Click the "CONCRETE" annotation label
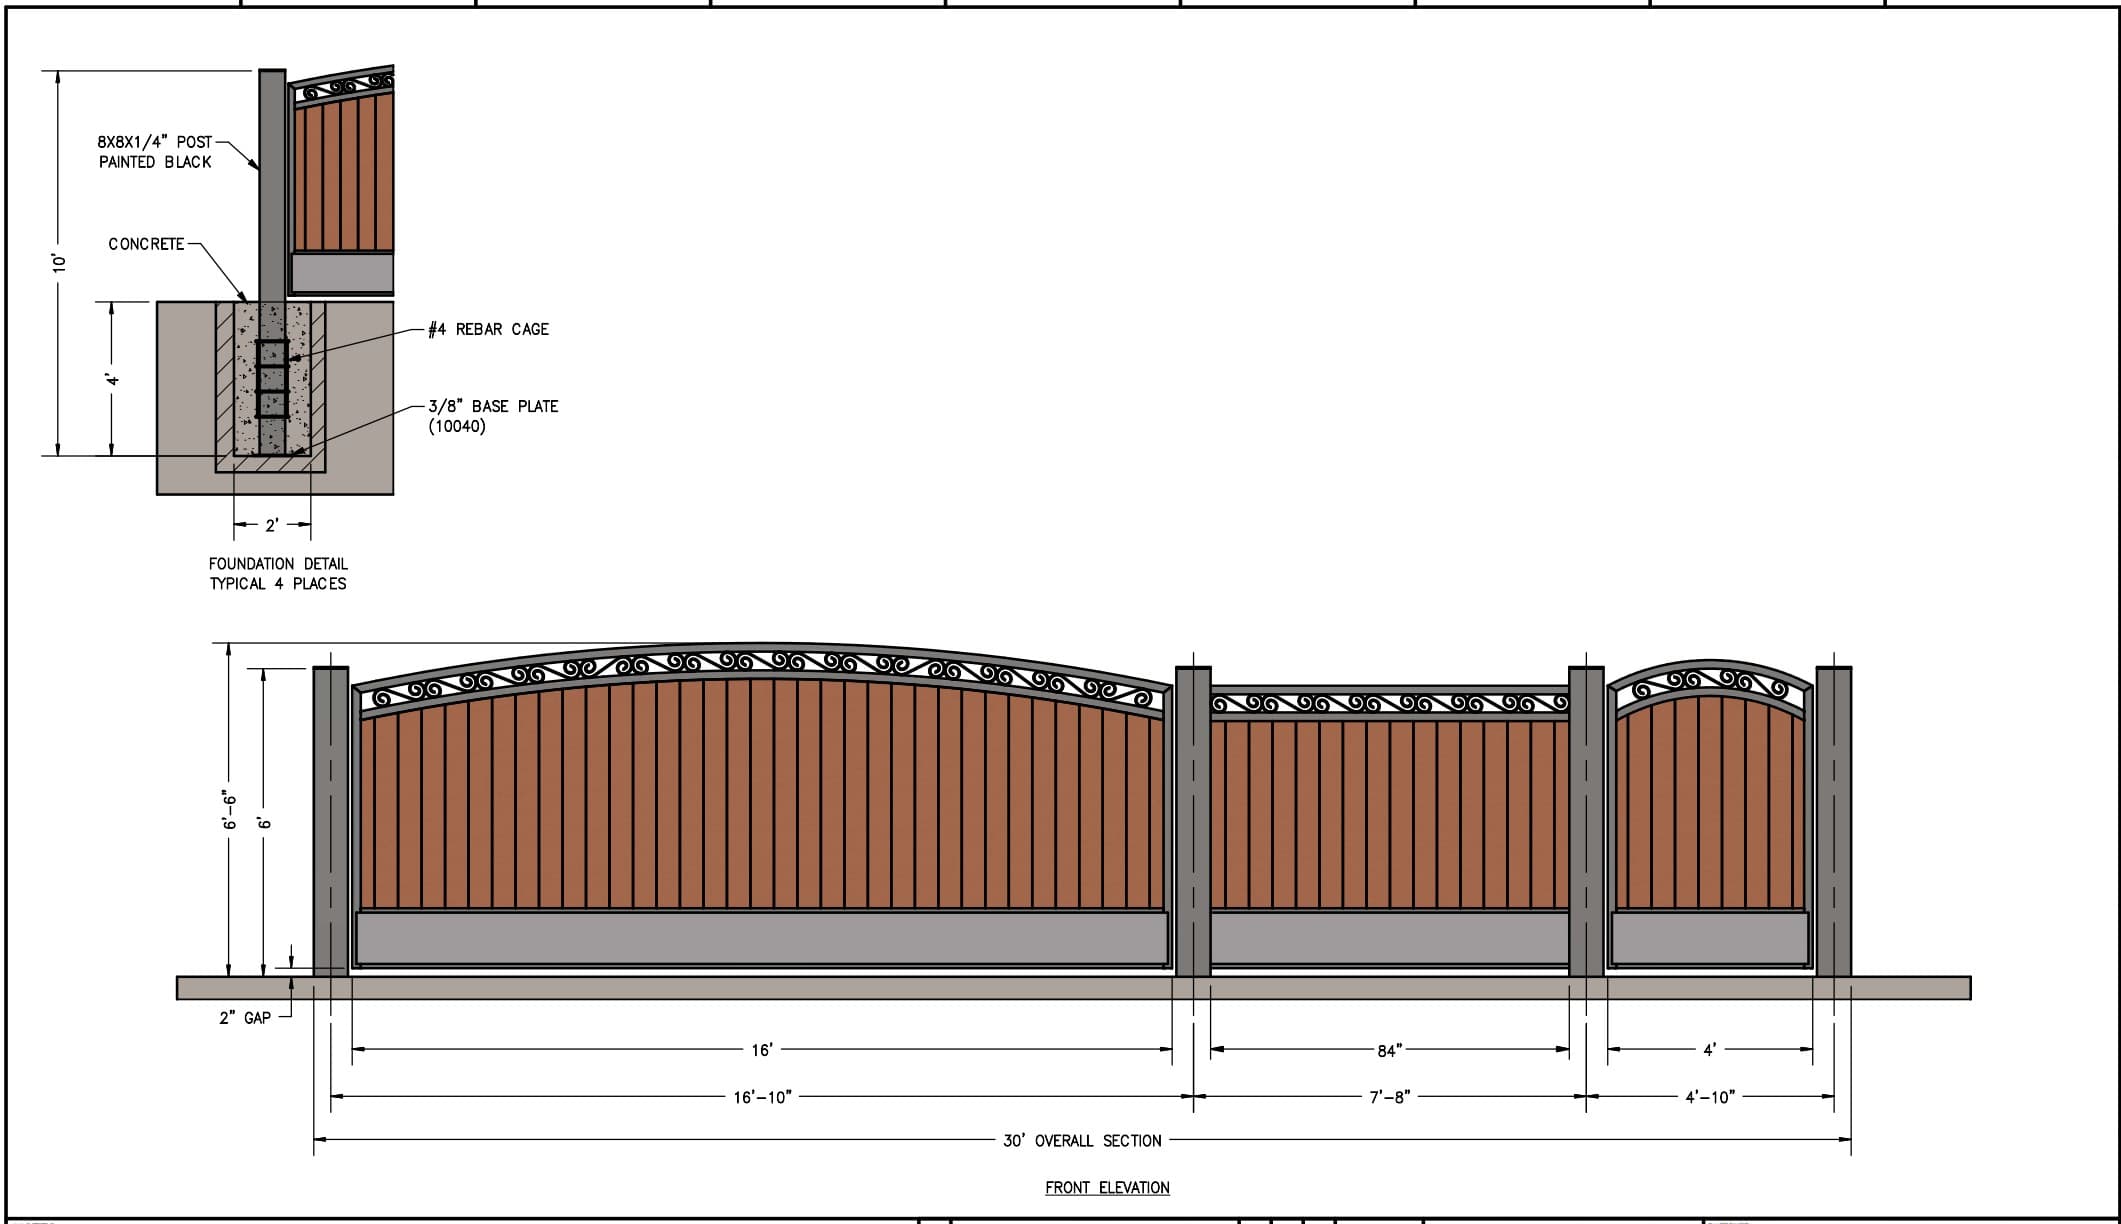This screenshot has height=1224, width=2121. point(146,244)
